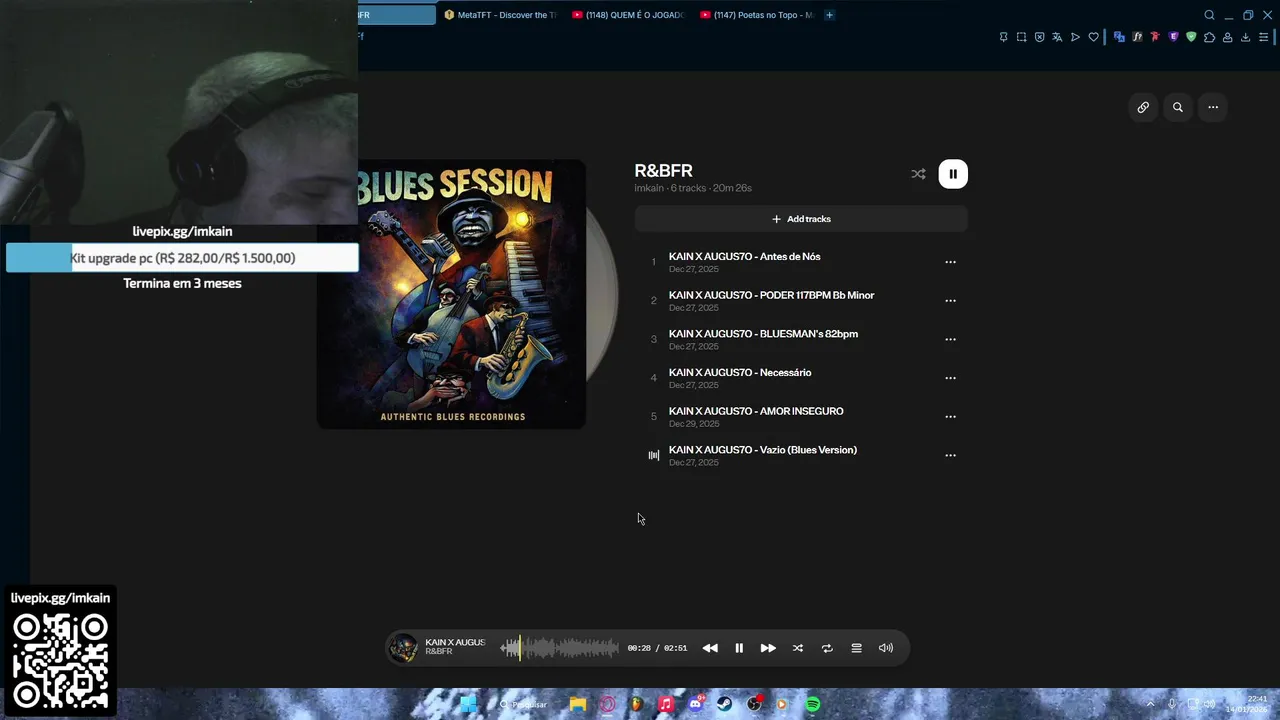The image size is (1280, 720).
Task: Click the Blues Session album cover
Action: tap(451, 294)
